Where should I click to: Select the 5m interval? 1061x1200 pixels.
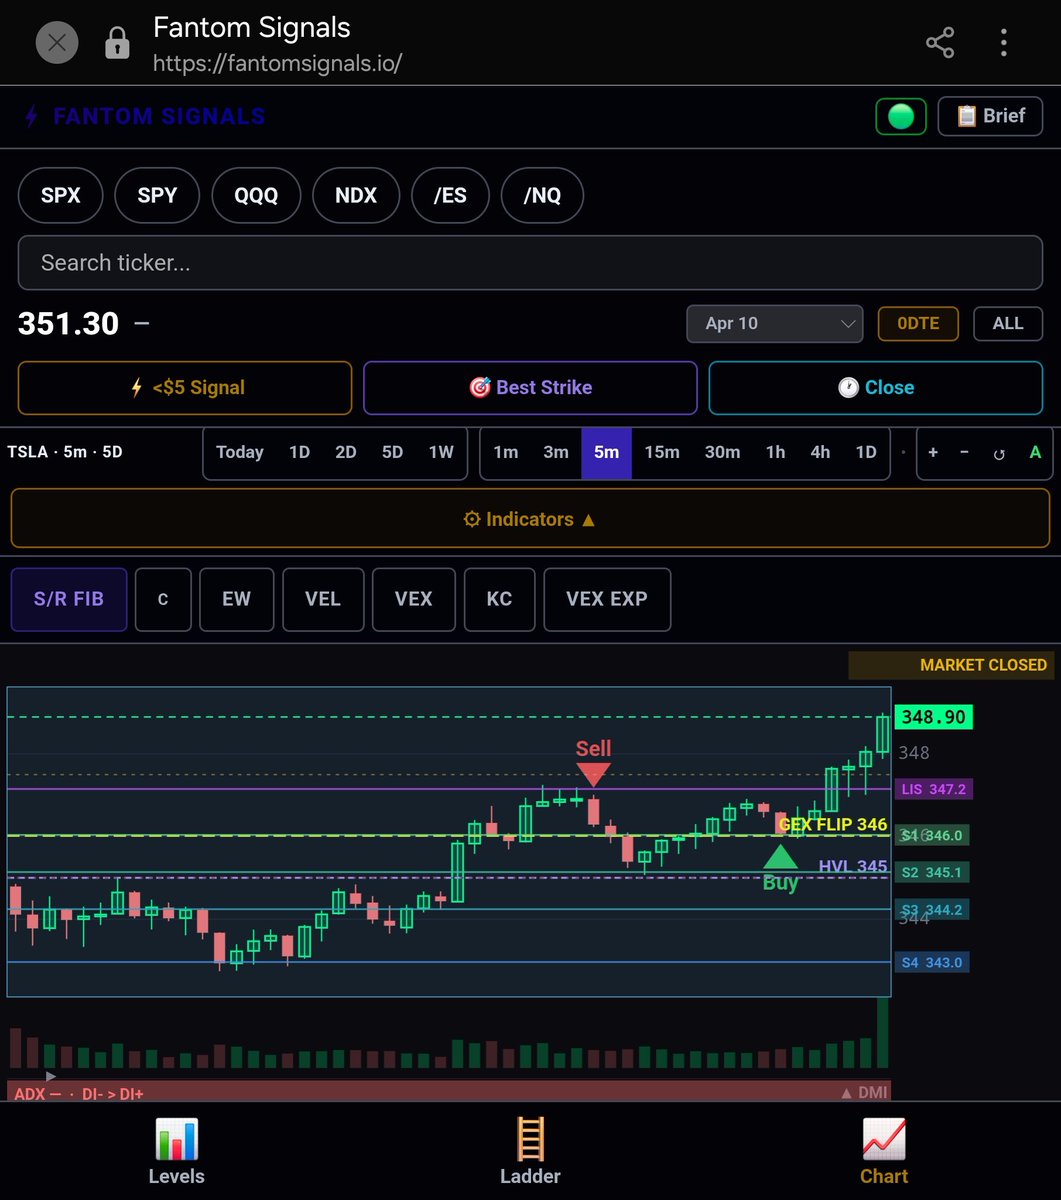[x=606, y=452]
